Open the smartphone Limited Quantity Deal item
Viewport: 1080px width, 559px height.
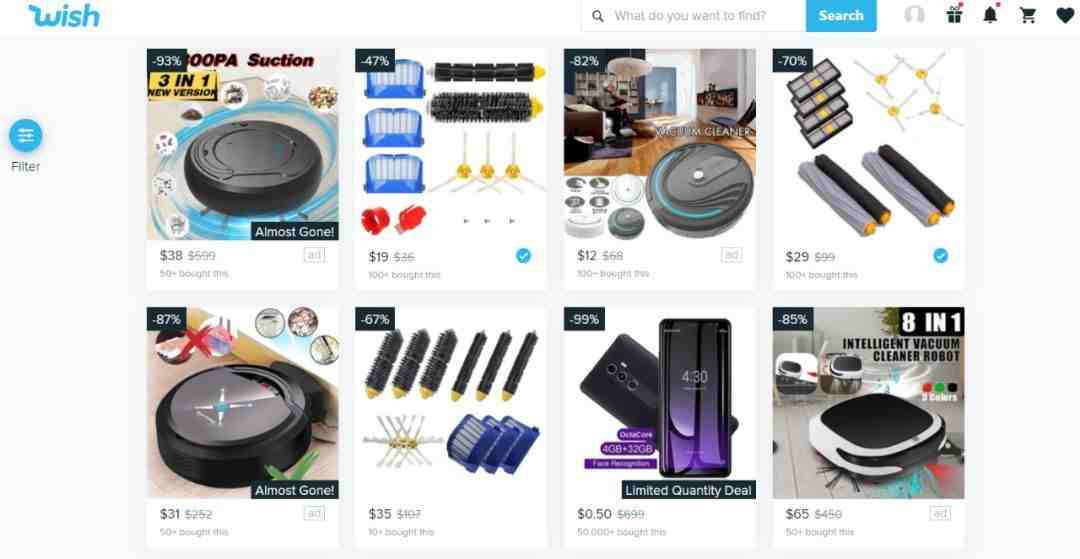660,403
